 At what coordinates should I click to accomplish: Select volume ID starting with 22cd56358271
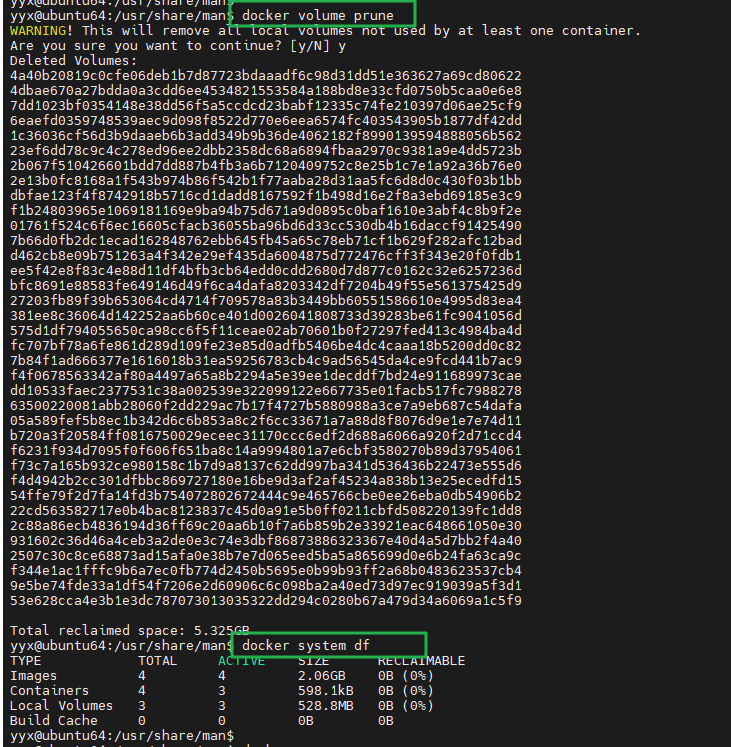[x=266, y=511]
